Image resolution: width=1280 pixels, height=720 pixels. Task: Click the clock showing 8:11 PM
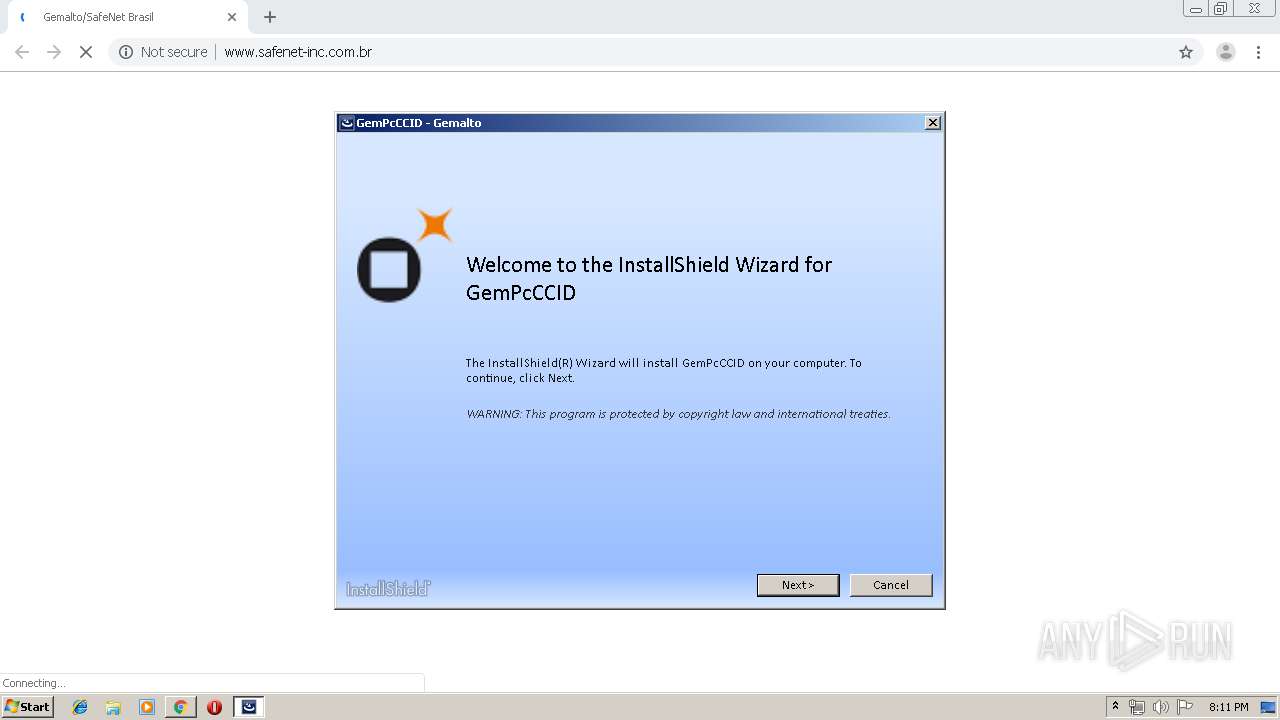(1228, 707)
